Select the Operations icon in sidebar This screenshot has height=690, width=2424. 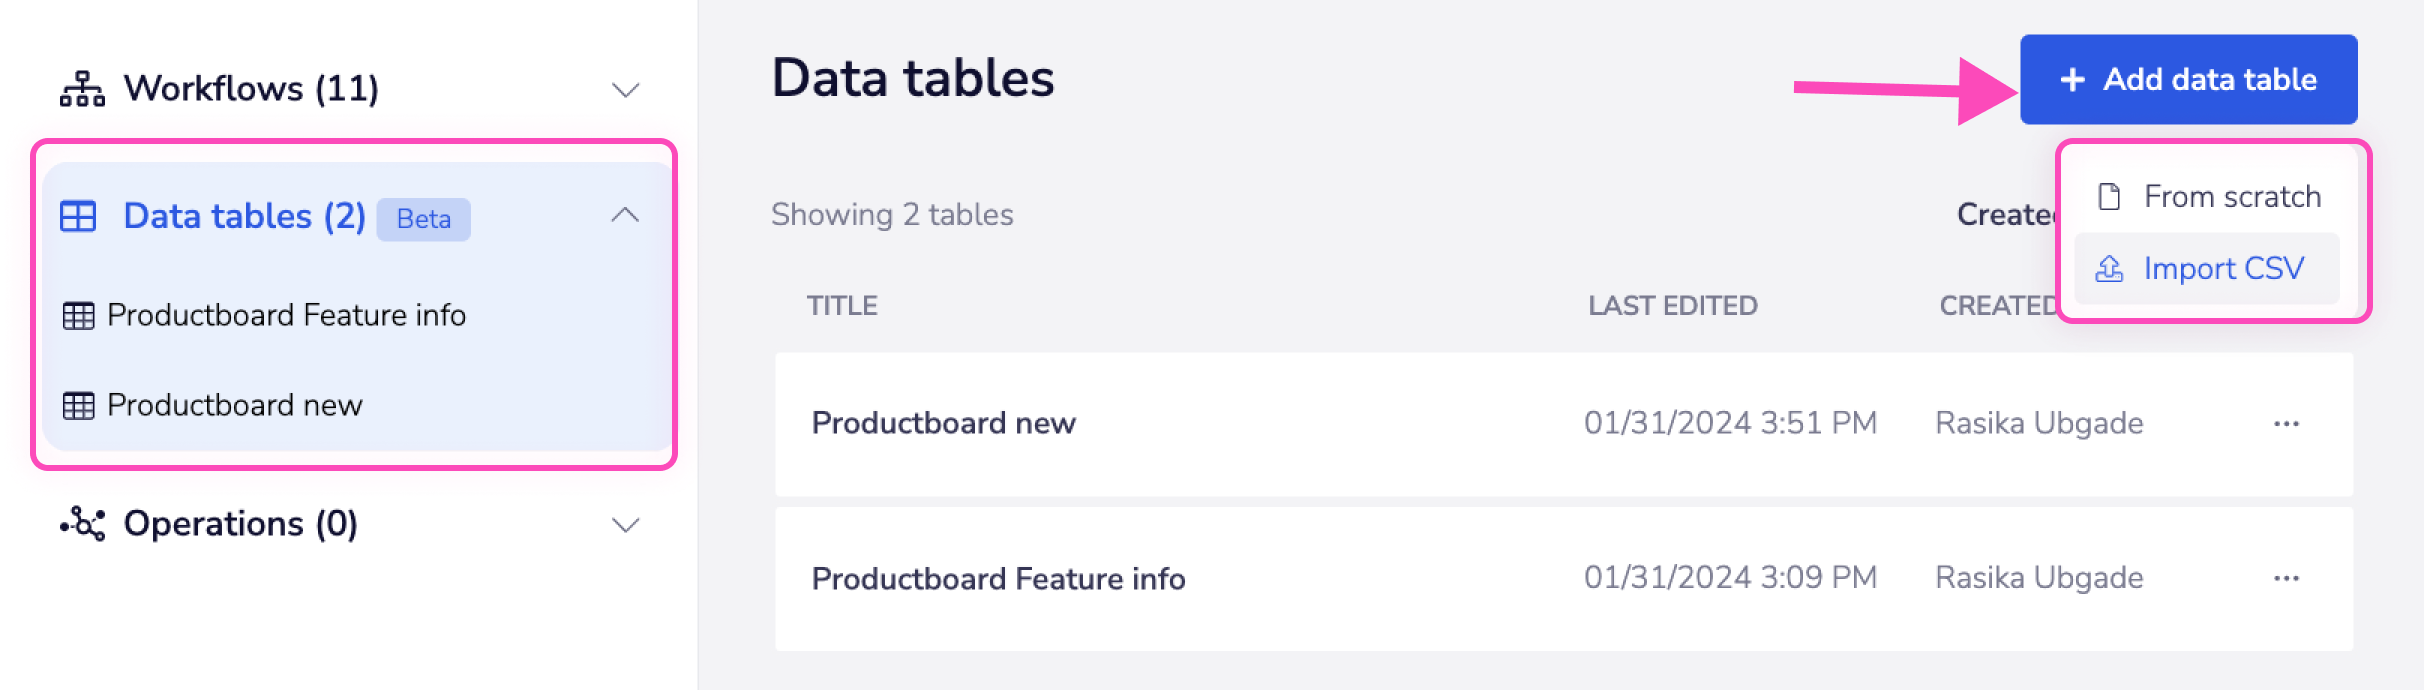point(83,523)
